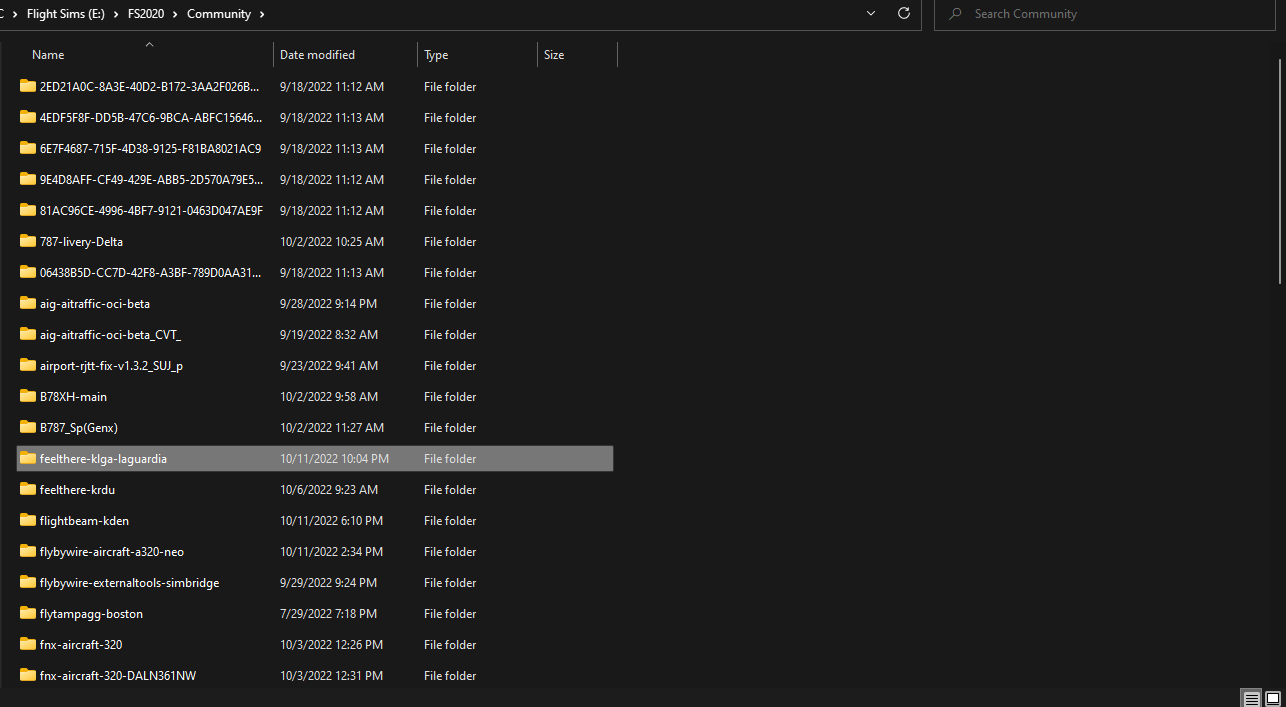Select aig-aitraffic-oci-beta folder name
Image resolution: width=1286 pixels, height=707 pixels.
coord(95,303)
